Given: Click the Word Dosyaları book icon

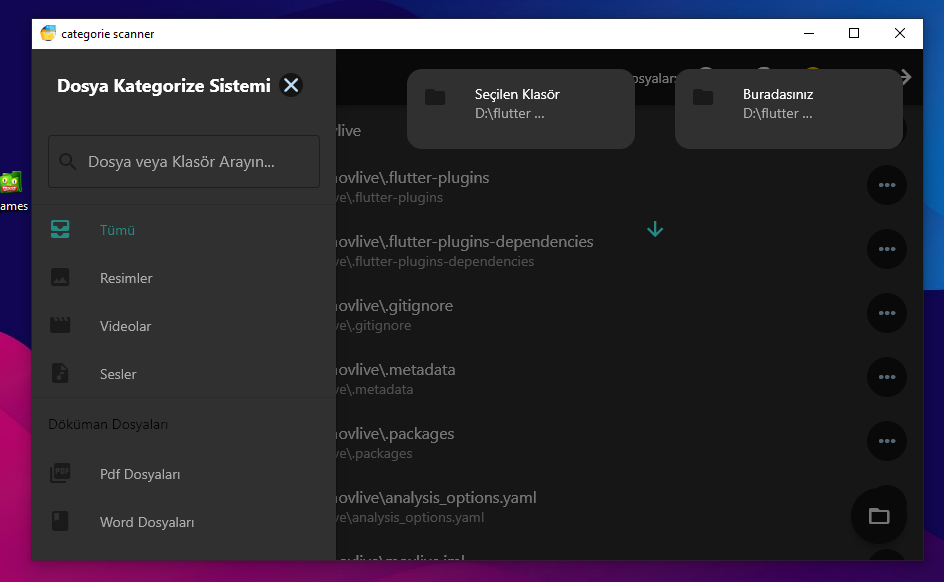Looking at the screenshot, I should pos(60,521).
